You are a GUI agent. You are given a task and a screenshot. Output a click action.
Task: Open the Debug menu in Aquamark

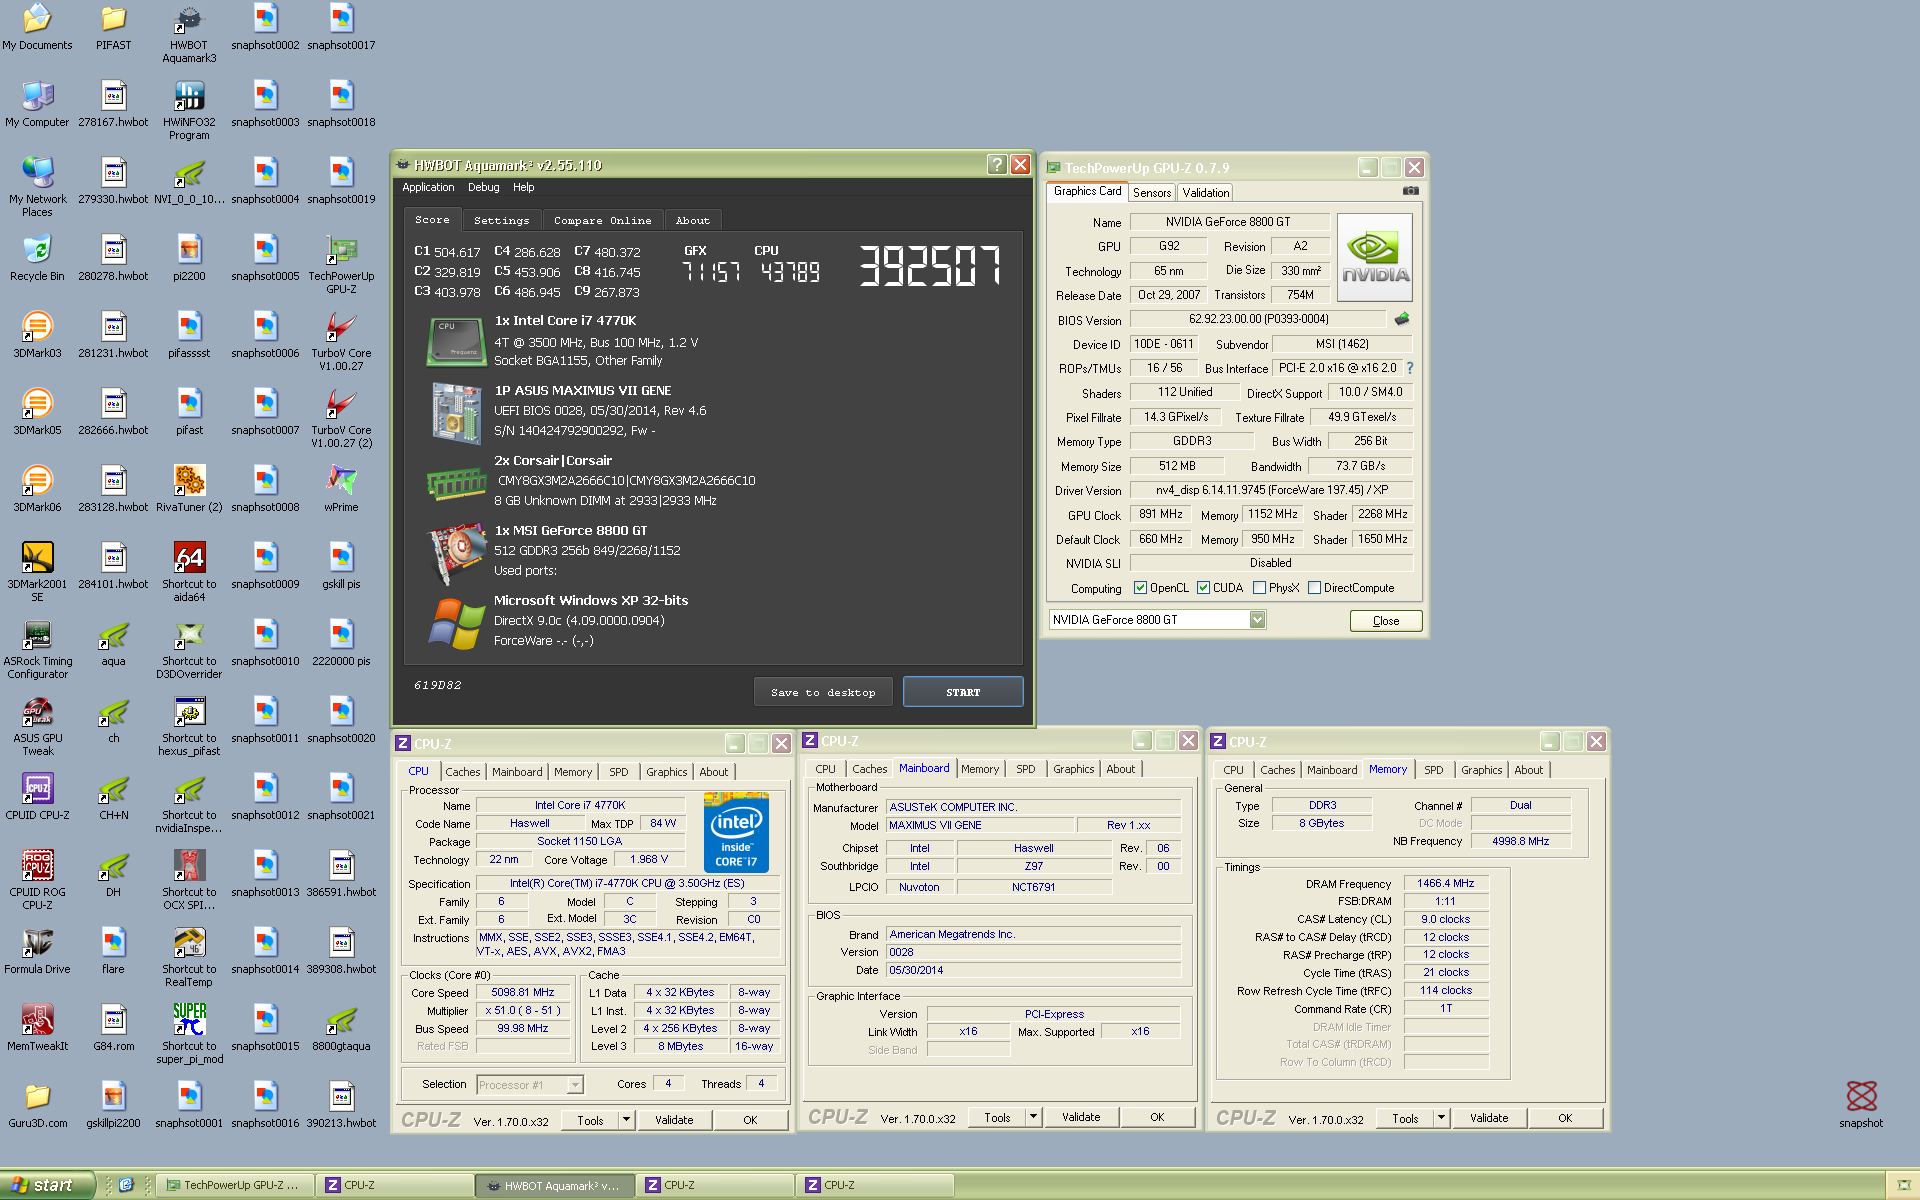[483, 187]
